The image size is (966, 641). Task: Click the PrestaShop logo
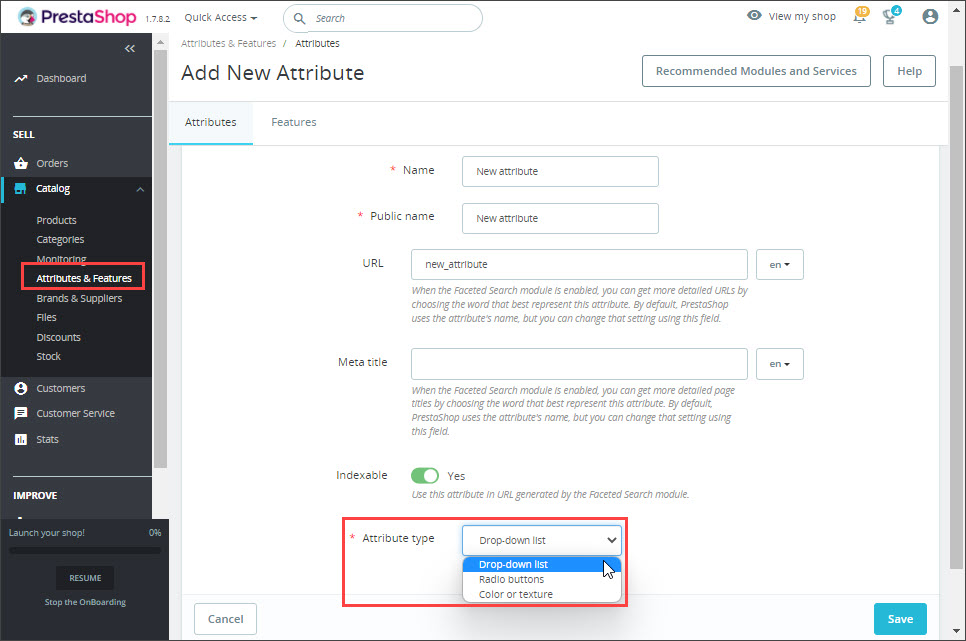tap(77, 17)
